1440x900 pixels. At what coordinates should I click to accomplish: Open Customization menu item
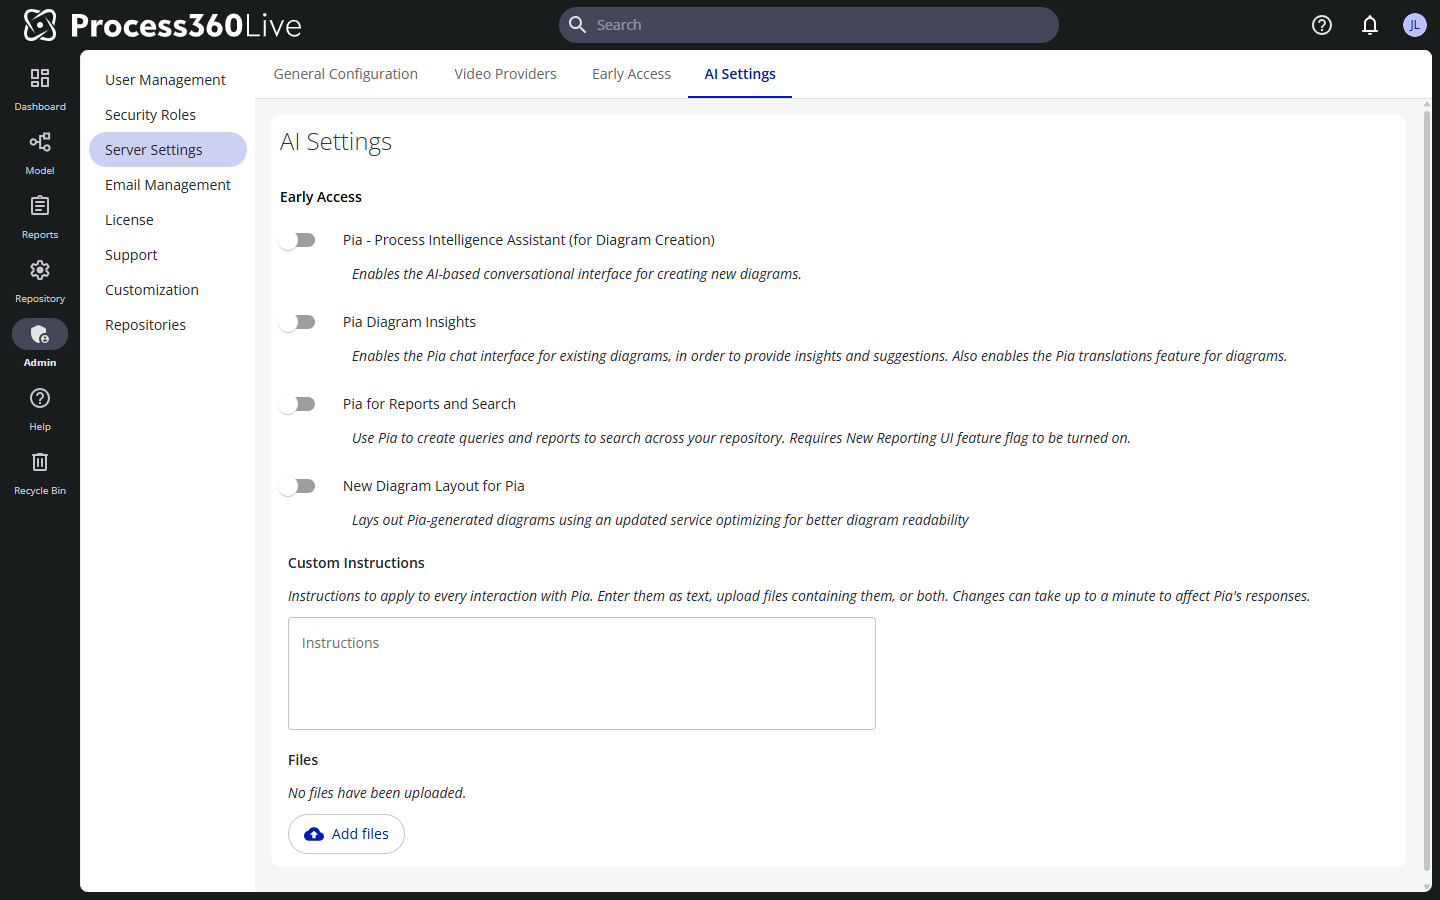(x=168, y=290)
